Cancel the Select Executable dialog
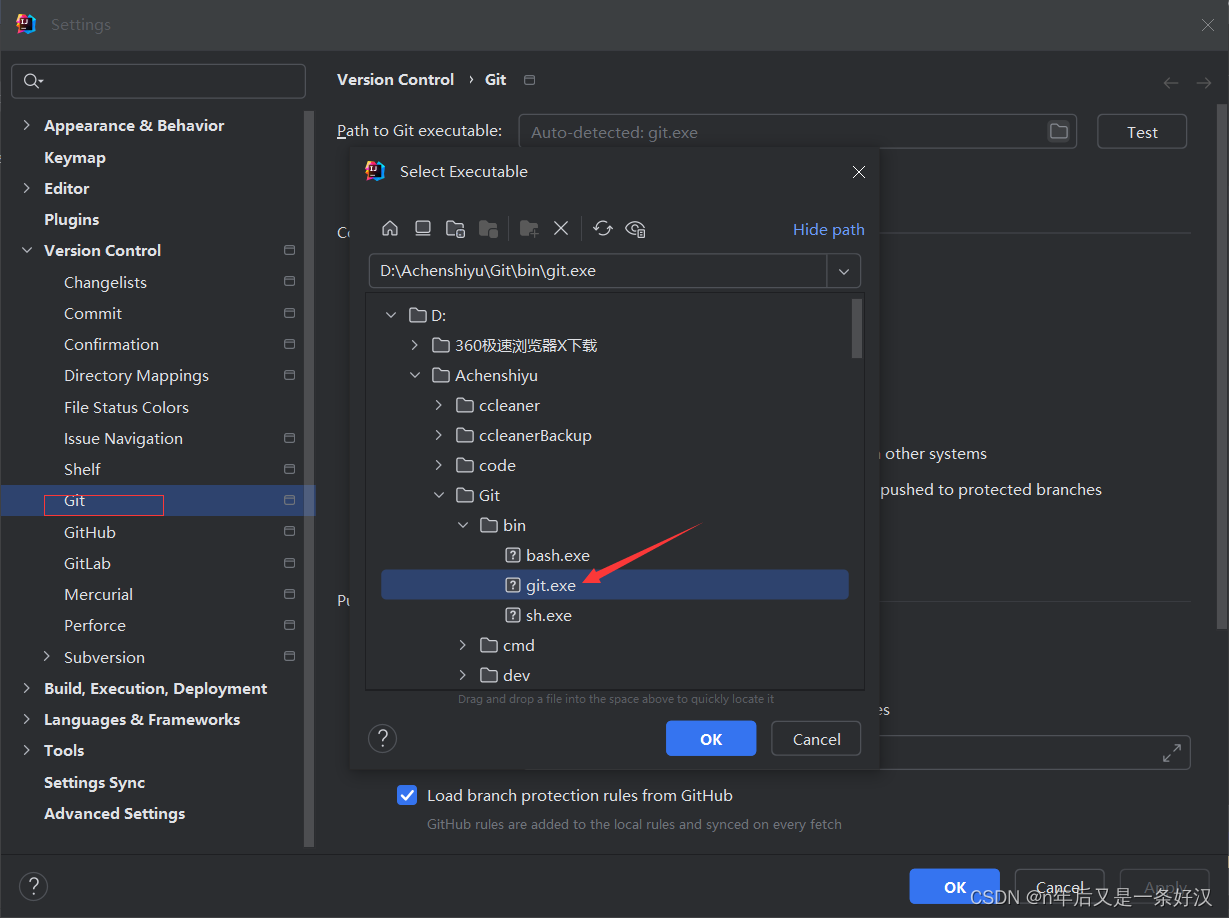Image resolution: width=1229 pixels, height=918 pixels. point(816,739)
